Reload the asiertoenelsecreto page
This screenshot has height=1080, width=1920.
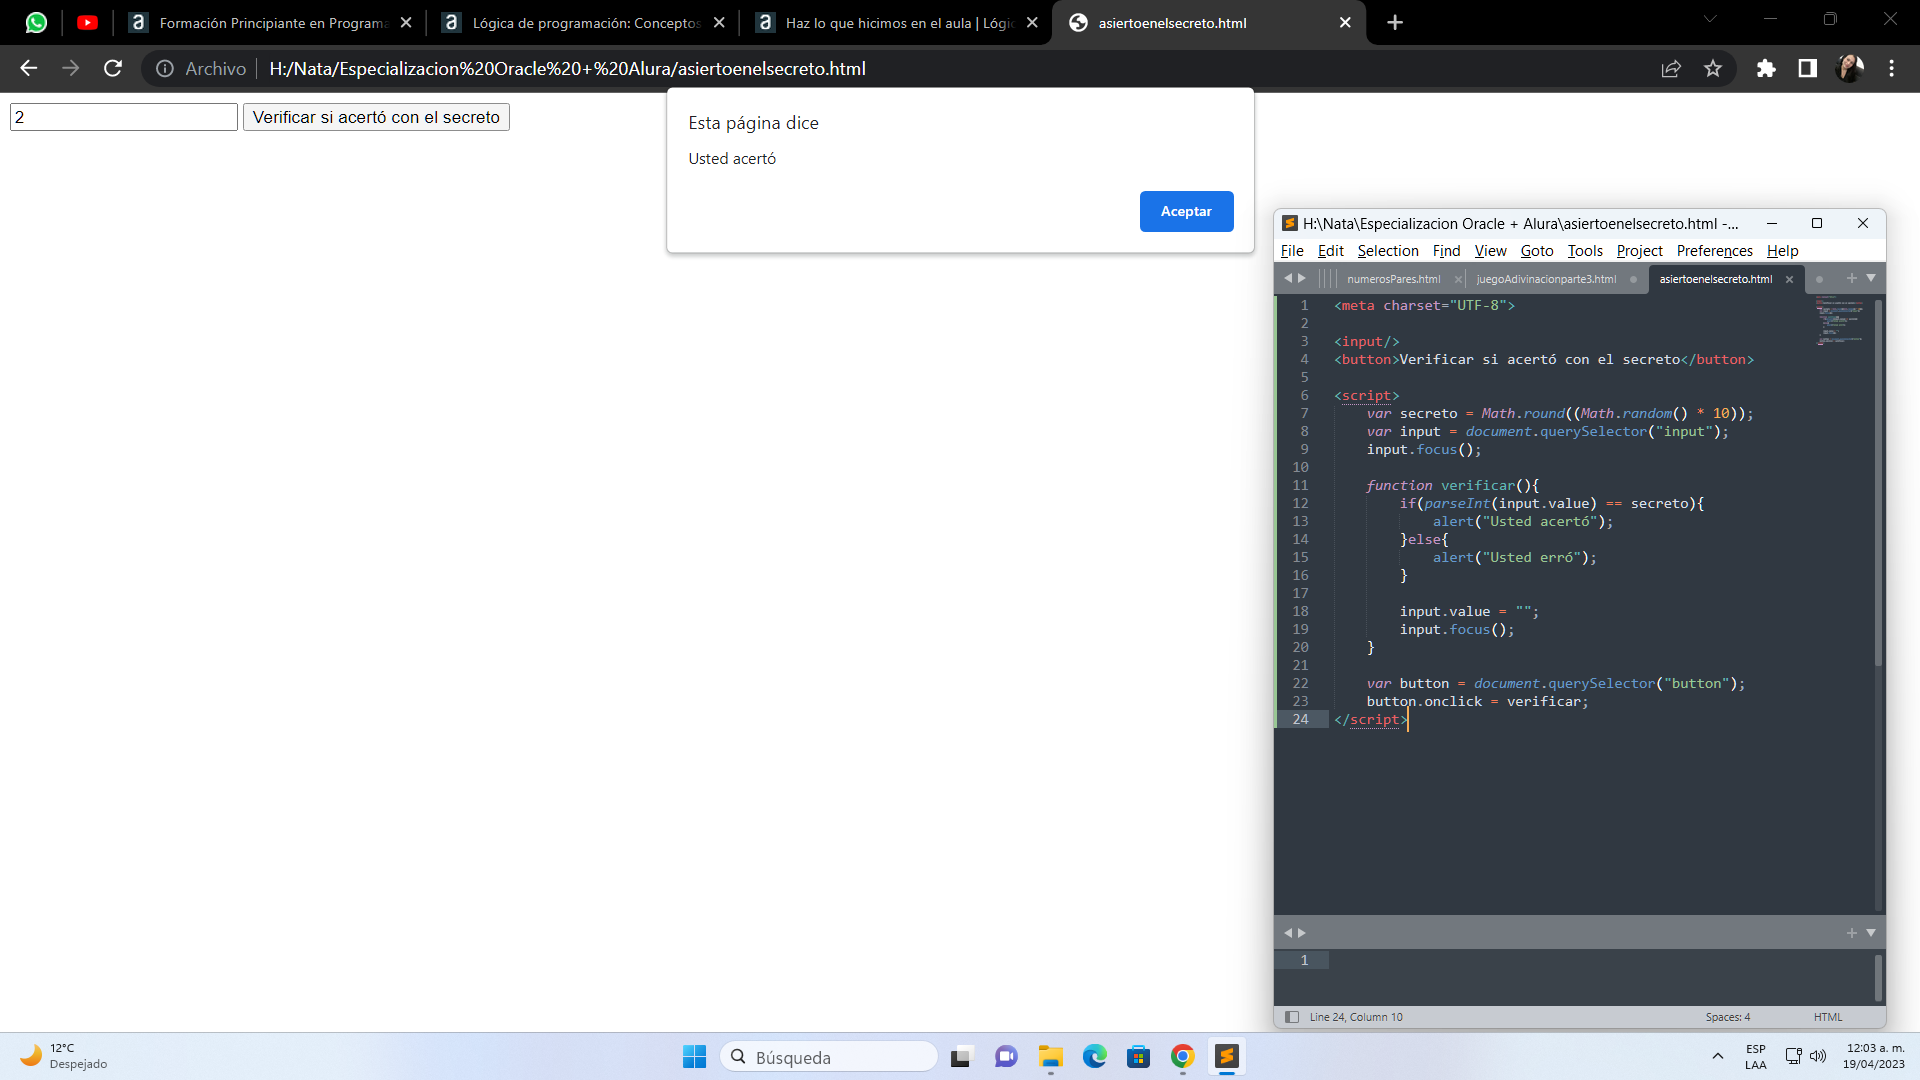coord(113,68)
